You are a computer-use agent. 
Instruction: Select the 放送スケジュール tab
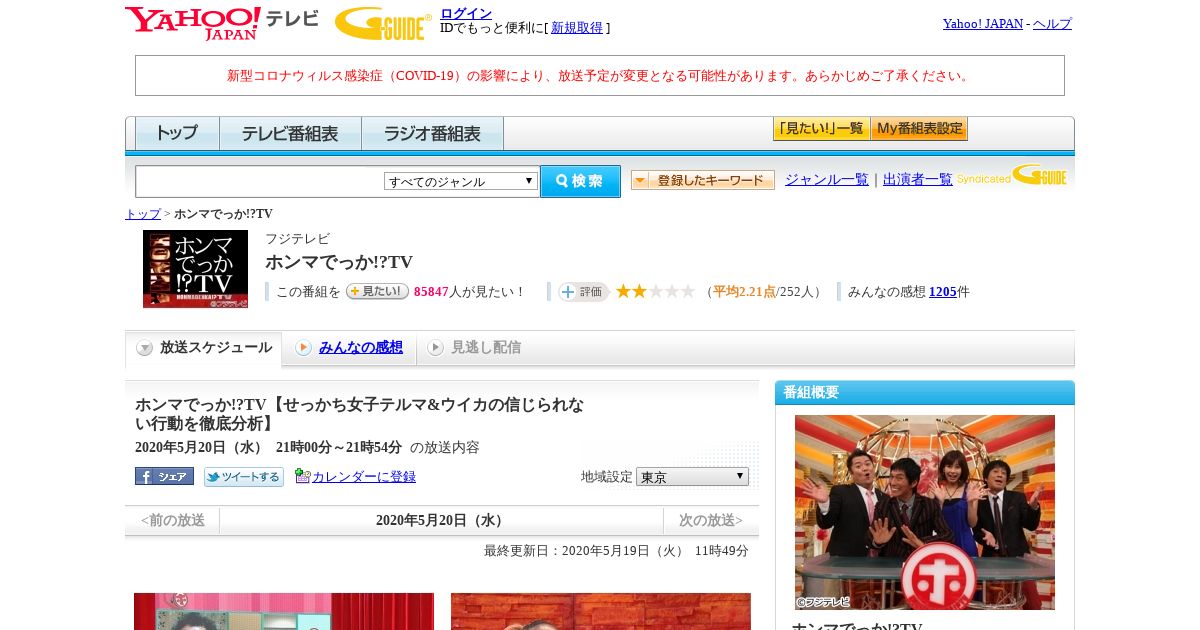pyautogui.click(x=203, y=348)
